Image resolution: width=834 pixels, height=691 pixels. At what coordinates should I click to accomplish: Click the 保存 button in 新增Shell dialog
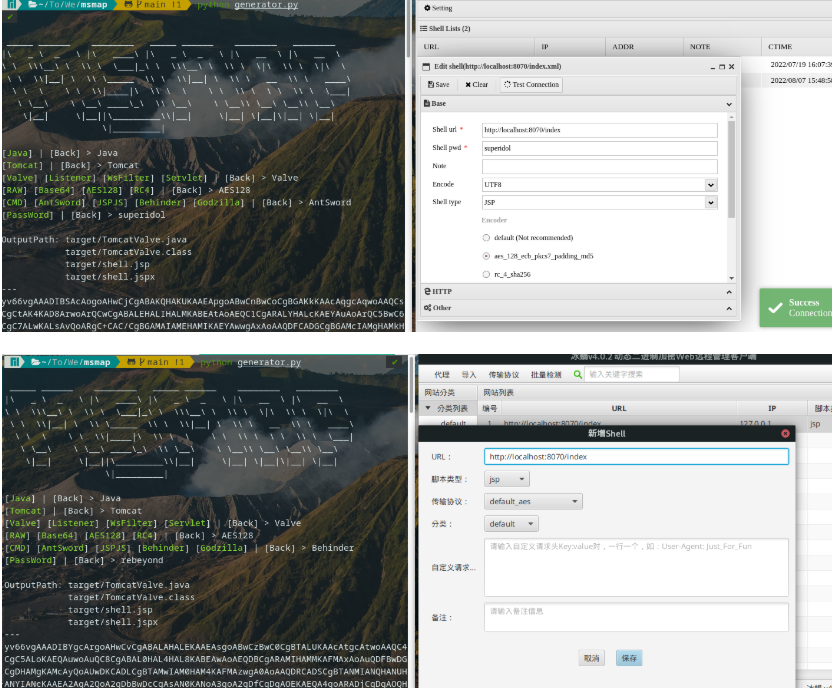pyautogui.click(x=628, y=659)
